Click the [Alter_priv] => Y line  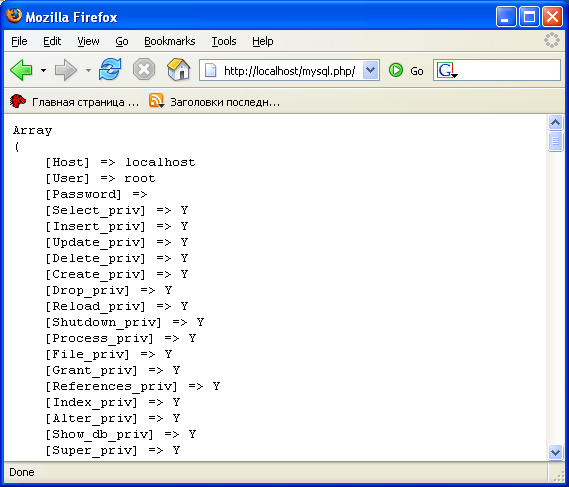click(112, 418)
